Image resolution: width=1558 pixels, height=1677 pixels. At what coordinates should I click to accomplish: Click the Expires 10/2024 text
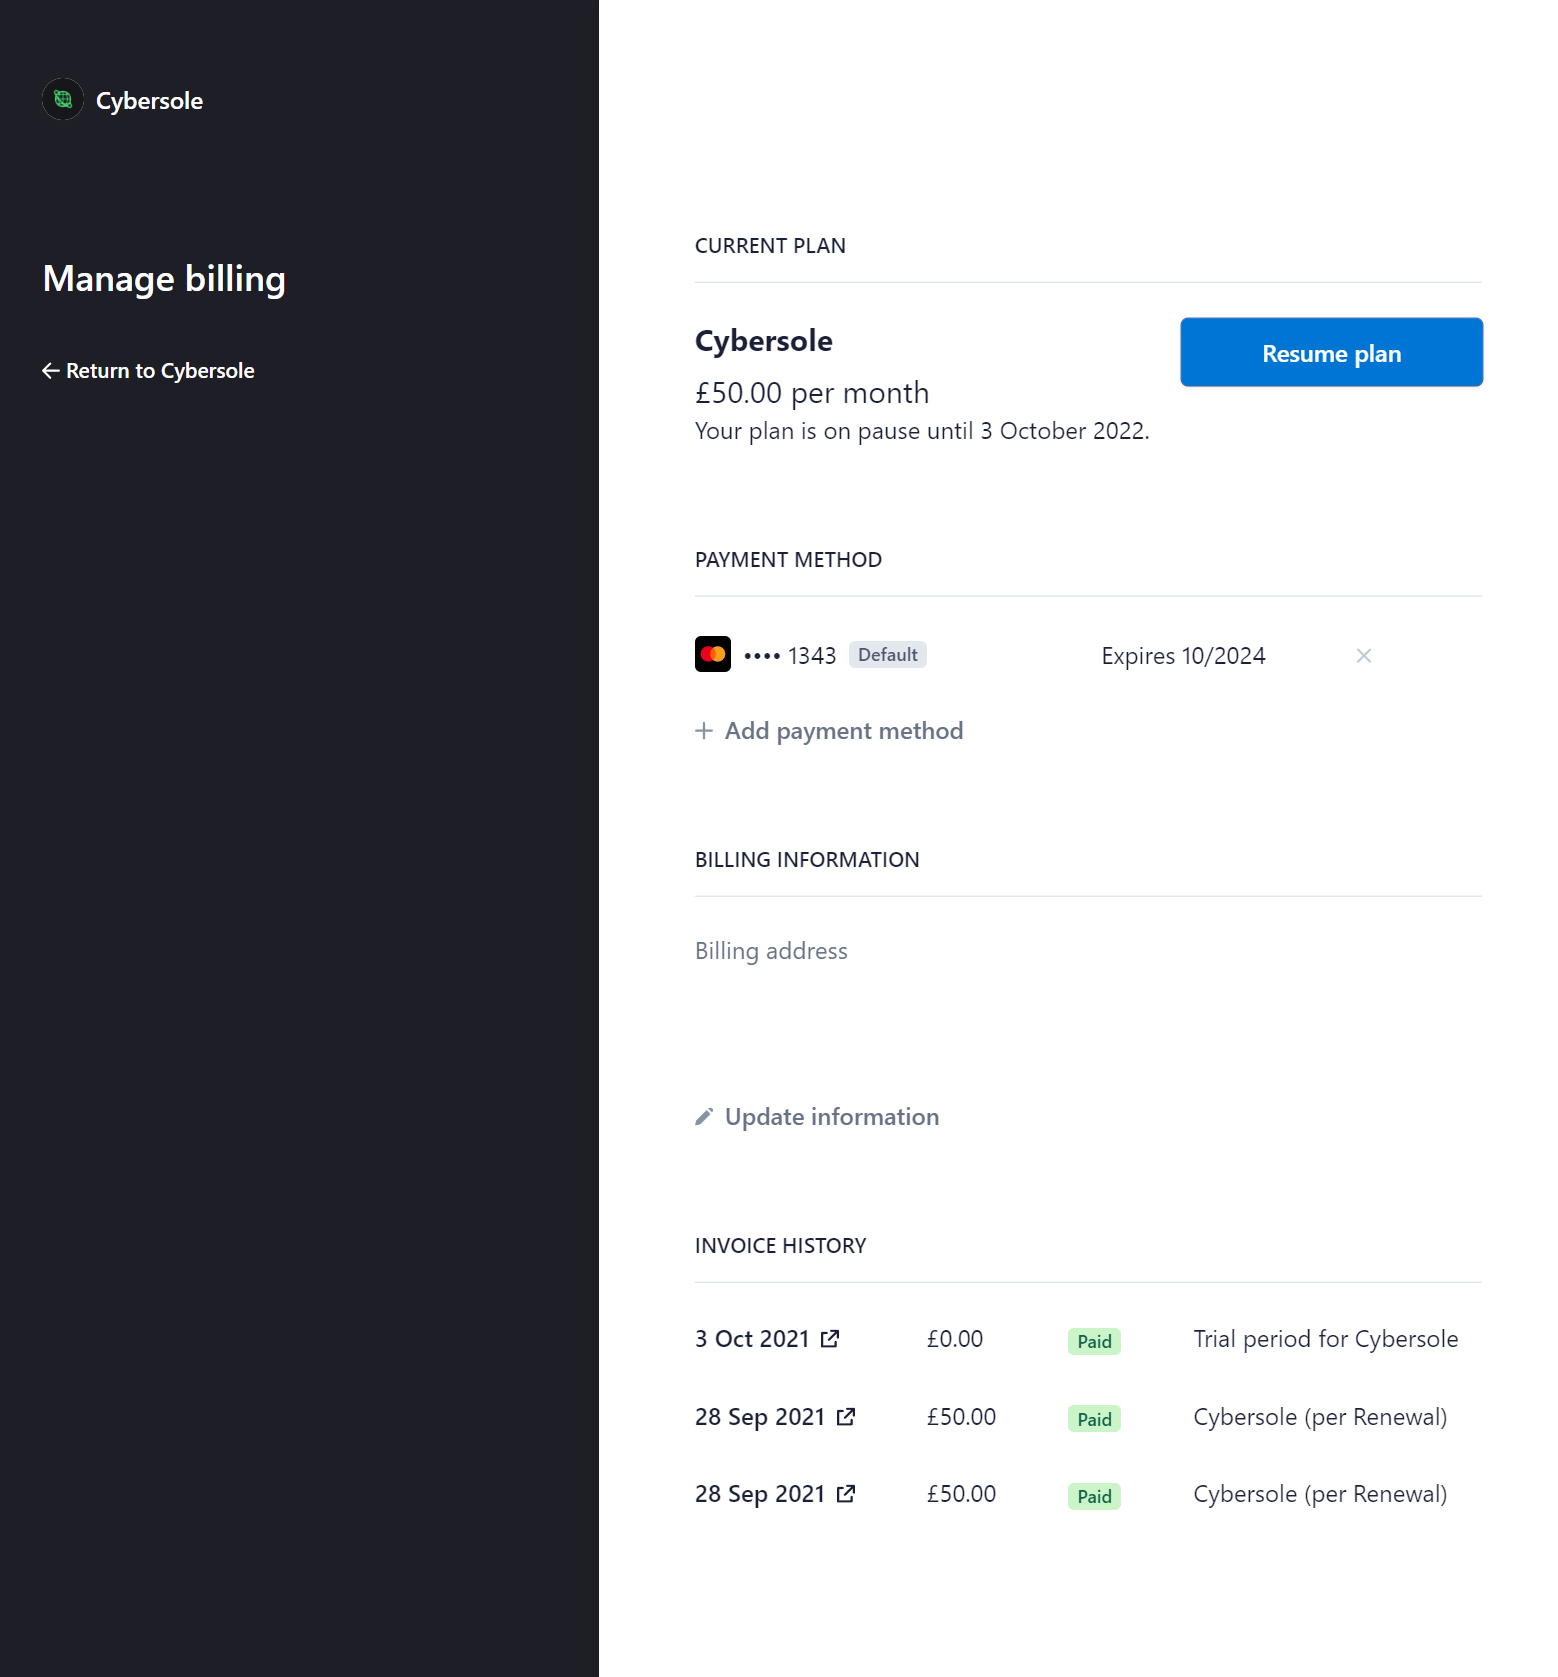click(x=1183, y=656)
